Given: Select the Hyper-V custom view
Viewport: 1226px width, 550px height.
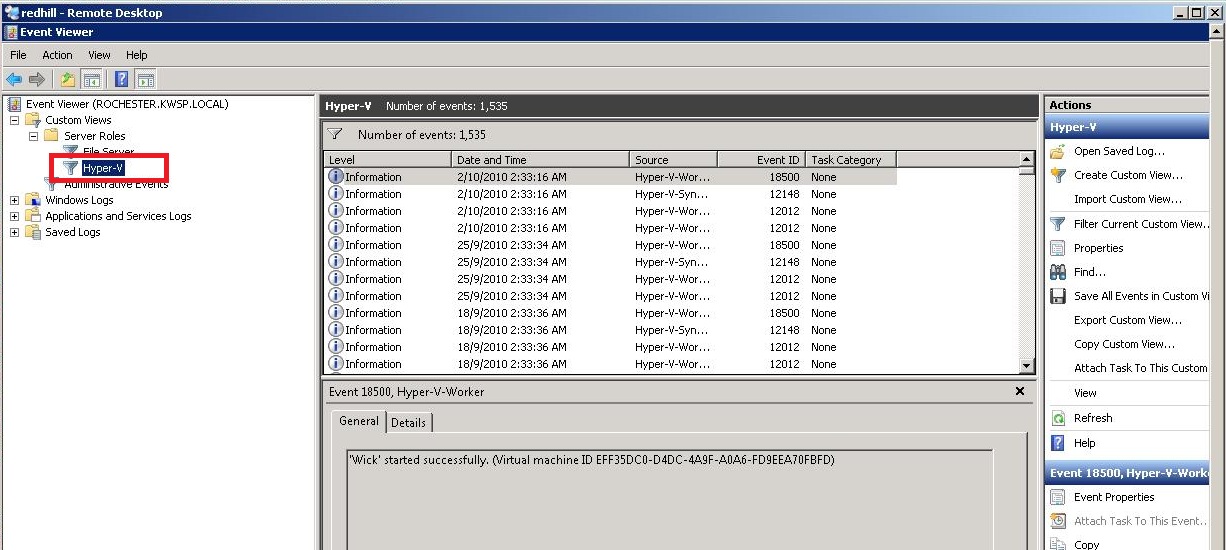Looking at the screenshot, I should point(103,168).
